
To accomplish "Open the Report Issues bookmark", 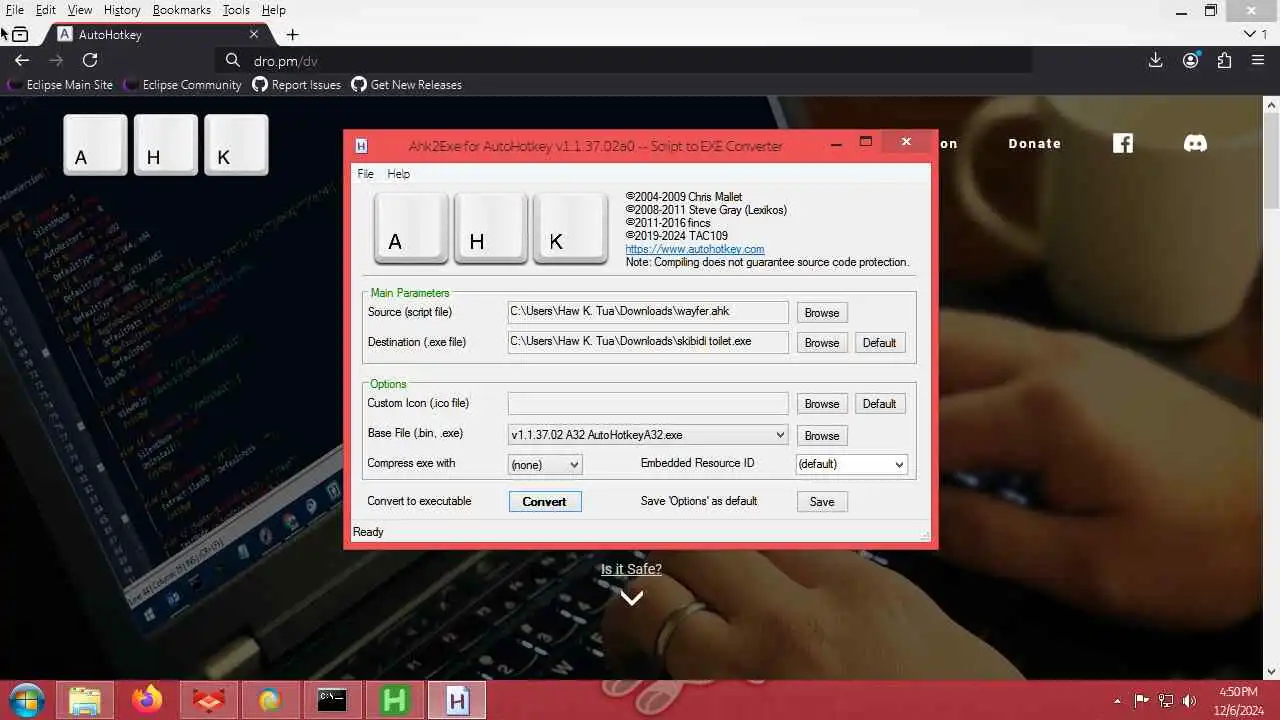I will click(x=297, y=85).
